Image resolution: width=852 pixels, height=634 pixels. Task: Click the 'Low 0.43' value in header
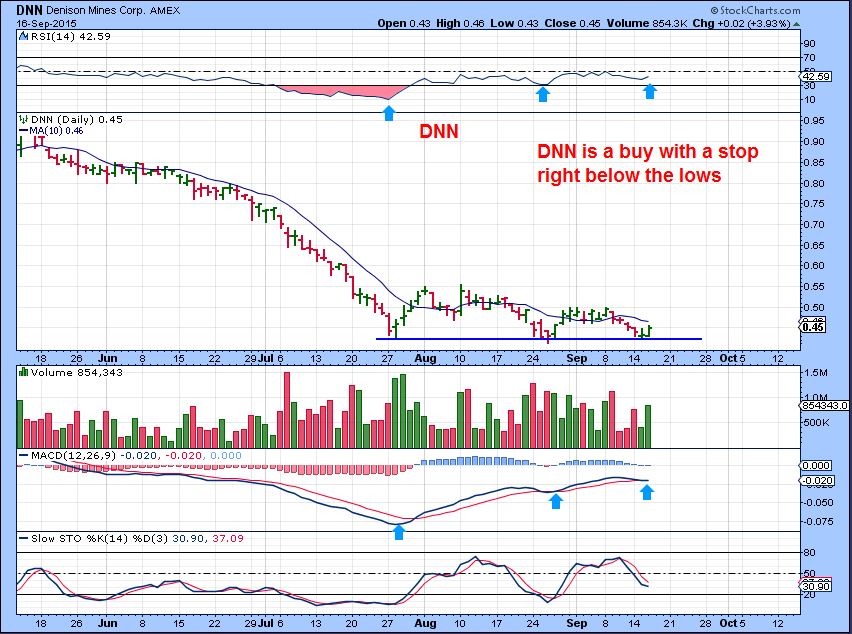515,23
